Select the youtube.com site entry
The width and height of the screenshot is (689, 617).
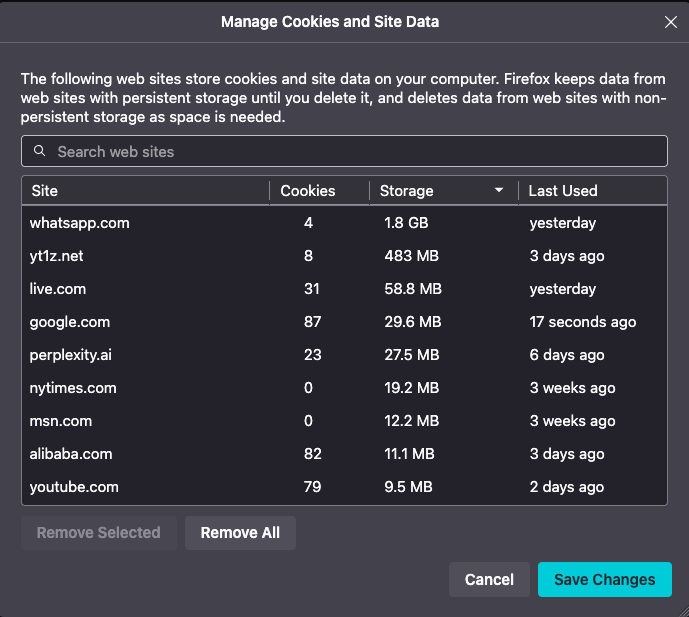click(x=74, y=487)
